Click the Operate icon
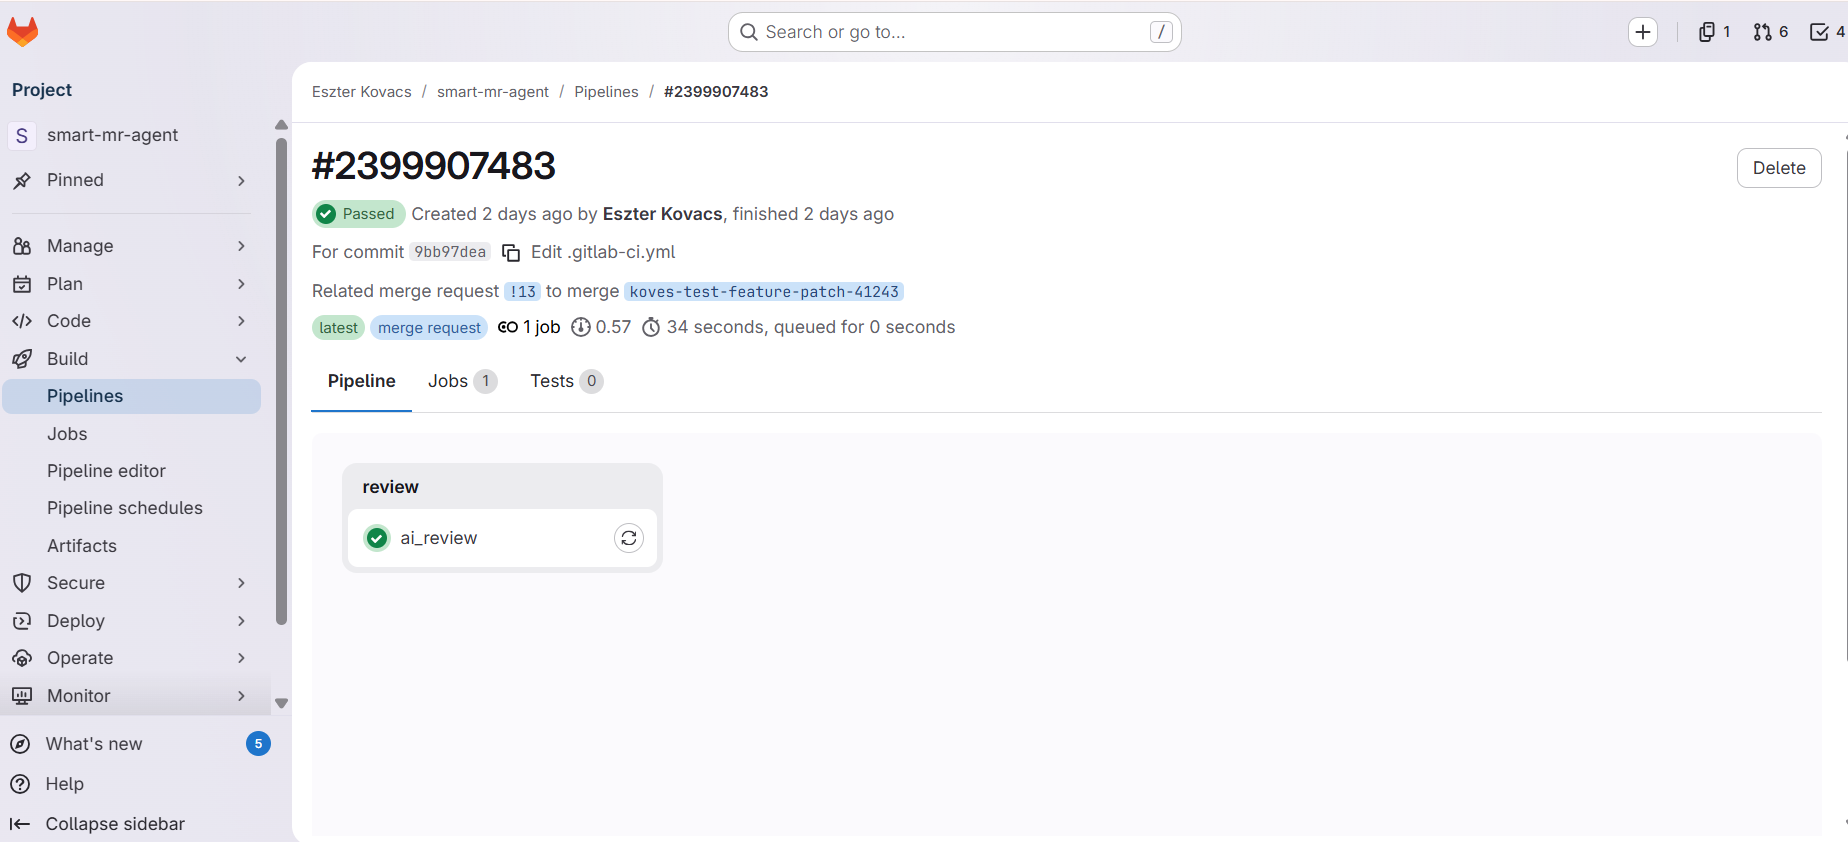 pyautogui.click(x=22, y=658)
